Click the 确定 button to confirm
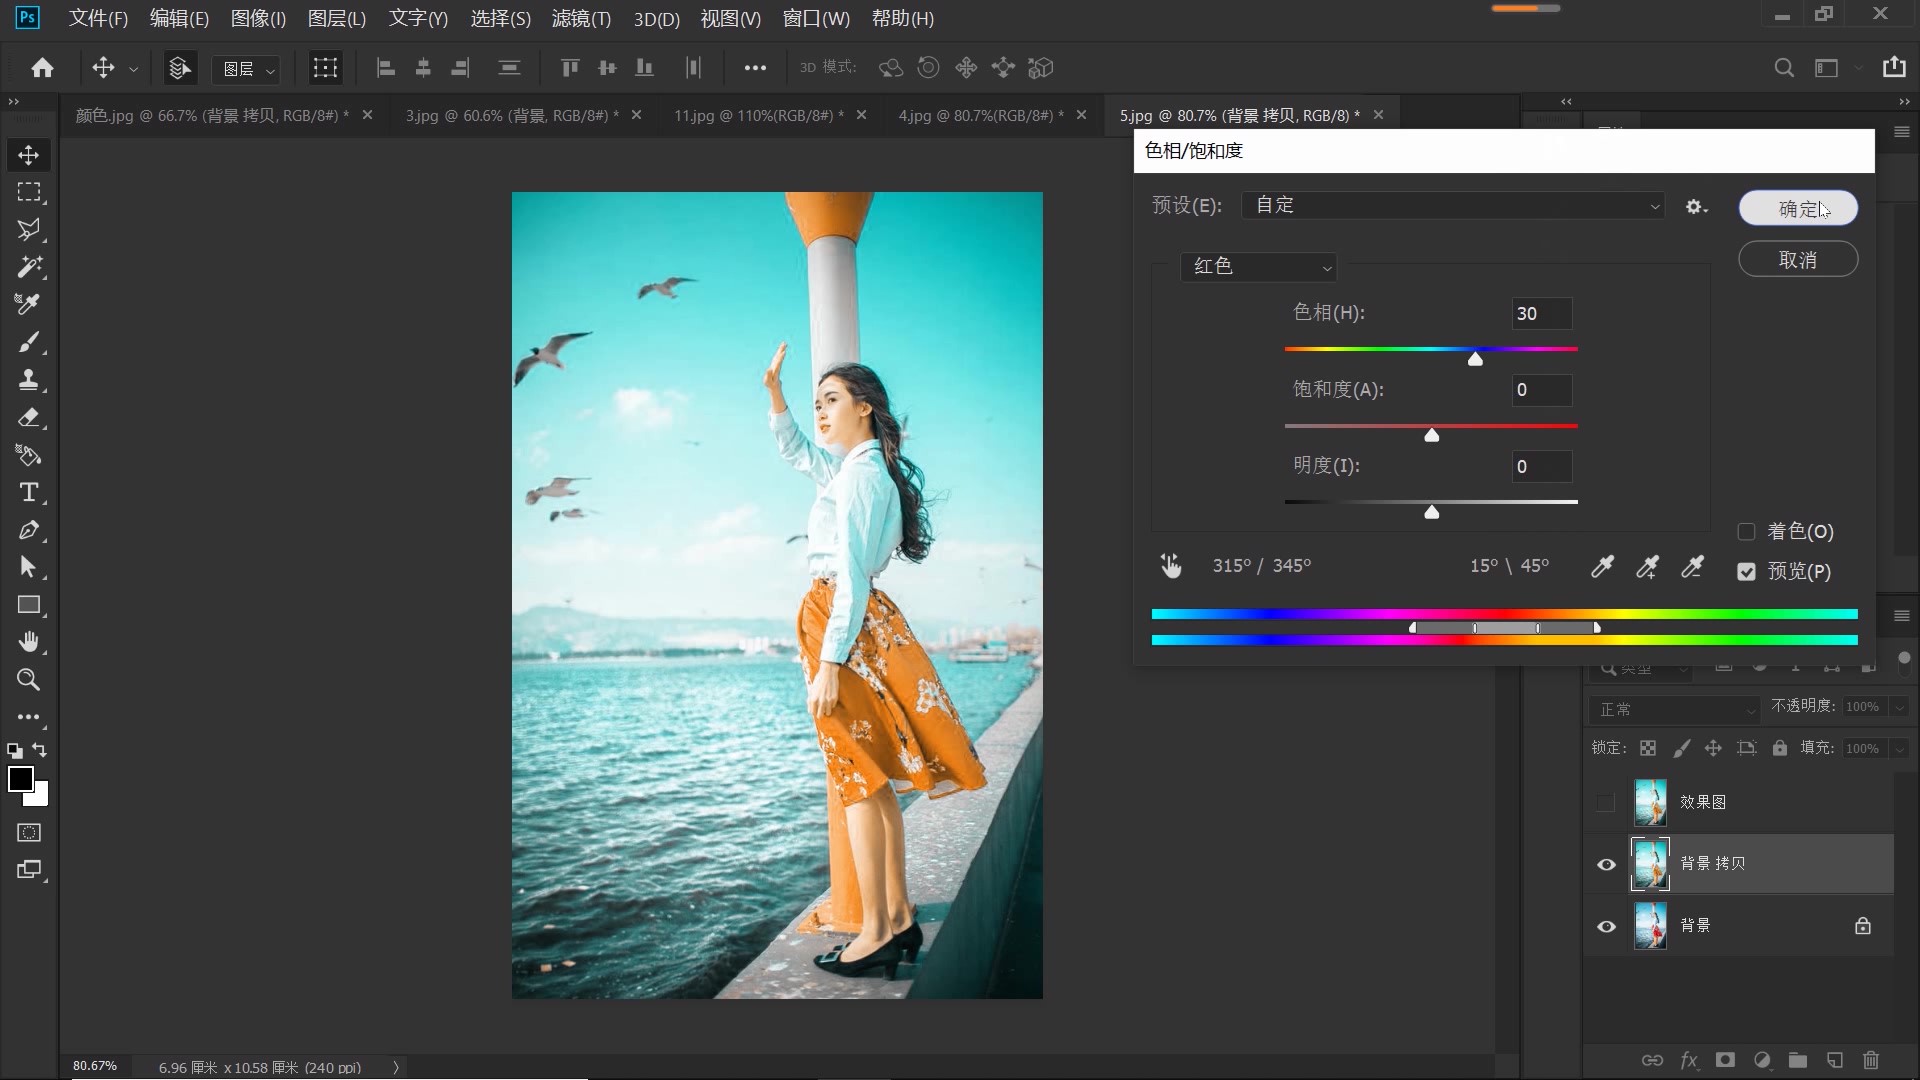 coord(1797,208)
